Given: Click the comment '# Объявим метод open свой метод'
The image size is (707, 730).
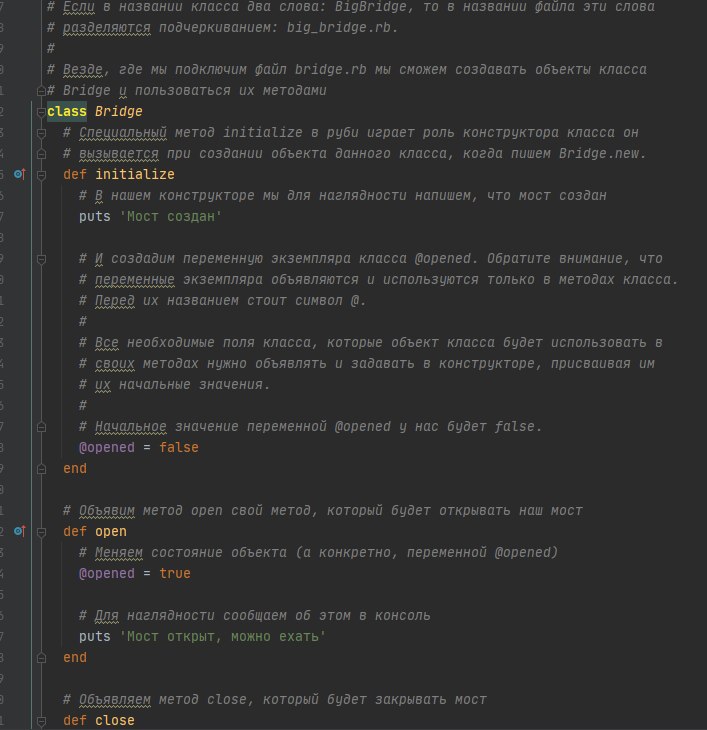Looking at the screenshot, I should [x=323, y=511].
